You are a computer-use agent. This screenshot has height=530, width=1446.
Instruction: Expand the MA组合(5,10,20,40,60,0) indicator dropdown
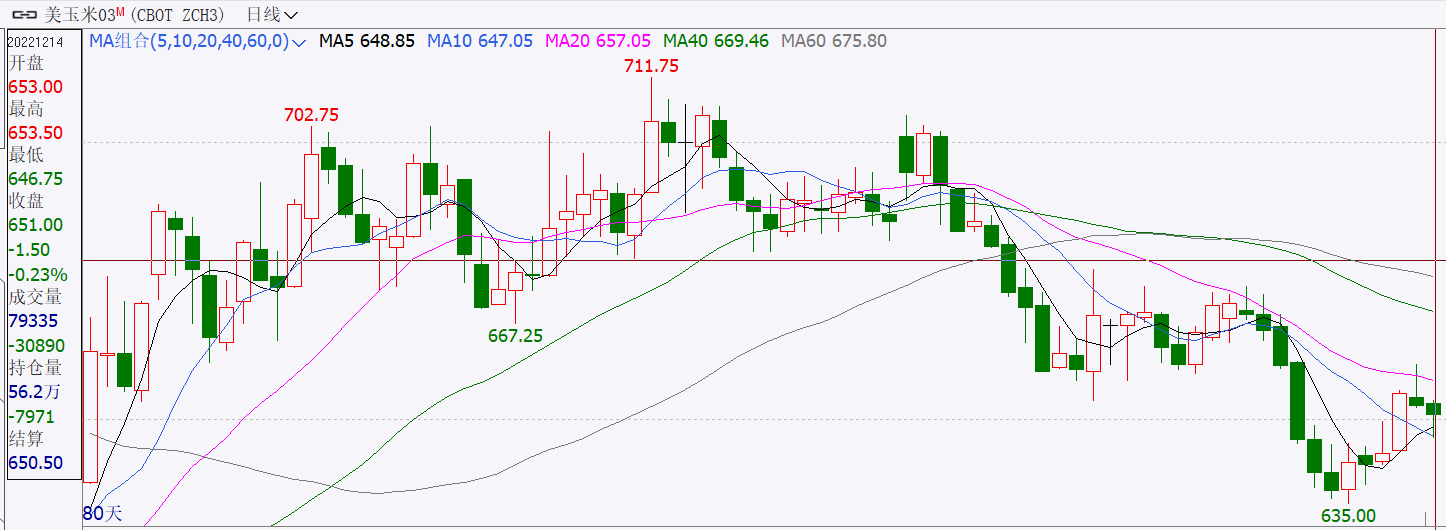coord(199,41)
